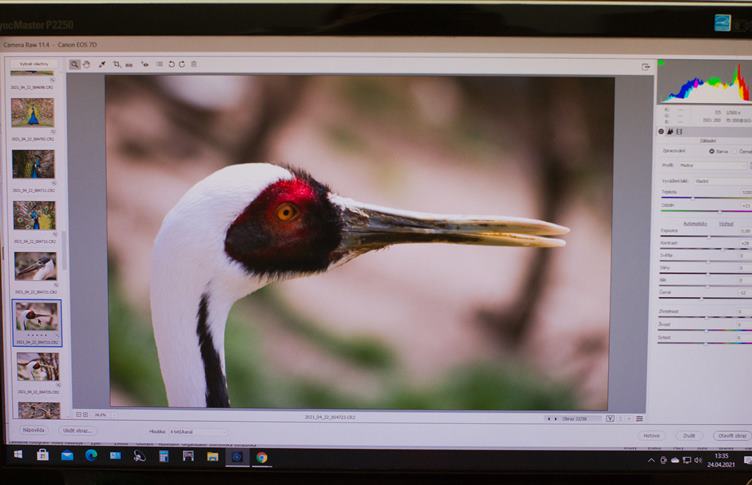The image size is (752, 485).
Task: Select the Hand tool
Action: (x=87, y=64)
